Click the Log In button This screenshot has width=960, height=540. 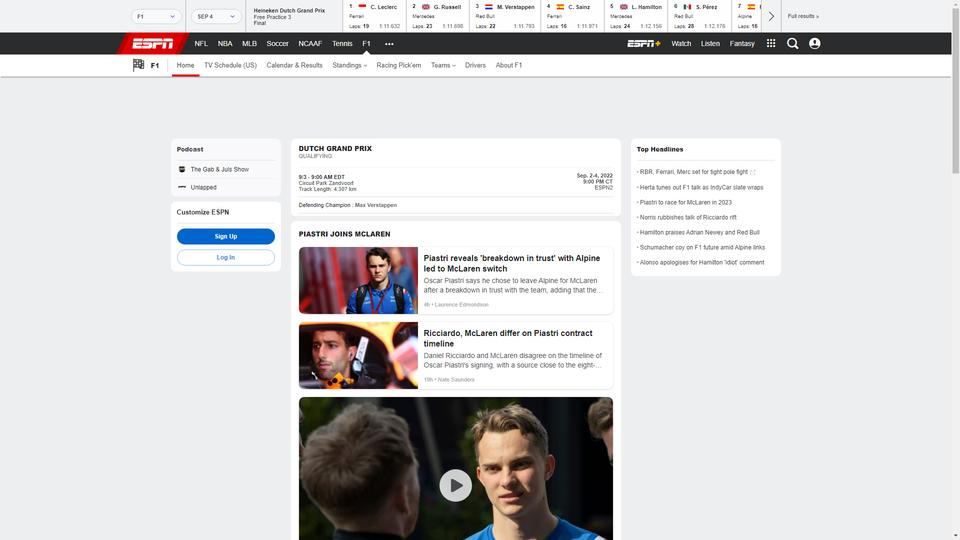[226, 258]
